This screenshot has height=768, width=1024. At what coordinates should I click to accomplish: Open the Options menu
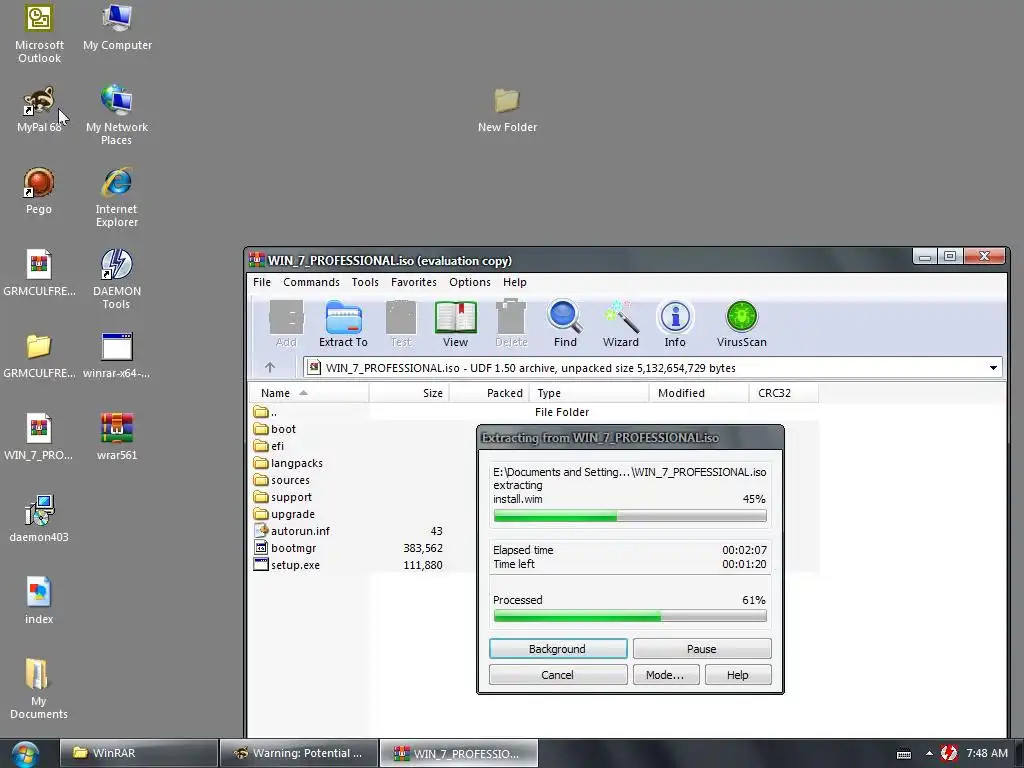click(470, 282)
